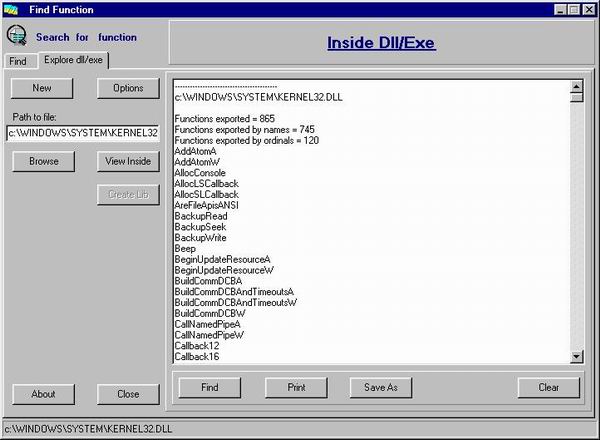Click the Find button below the results list
The image size is (600, 440).
[x=210, y=388]
